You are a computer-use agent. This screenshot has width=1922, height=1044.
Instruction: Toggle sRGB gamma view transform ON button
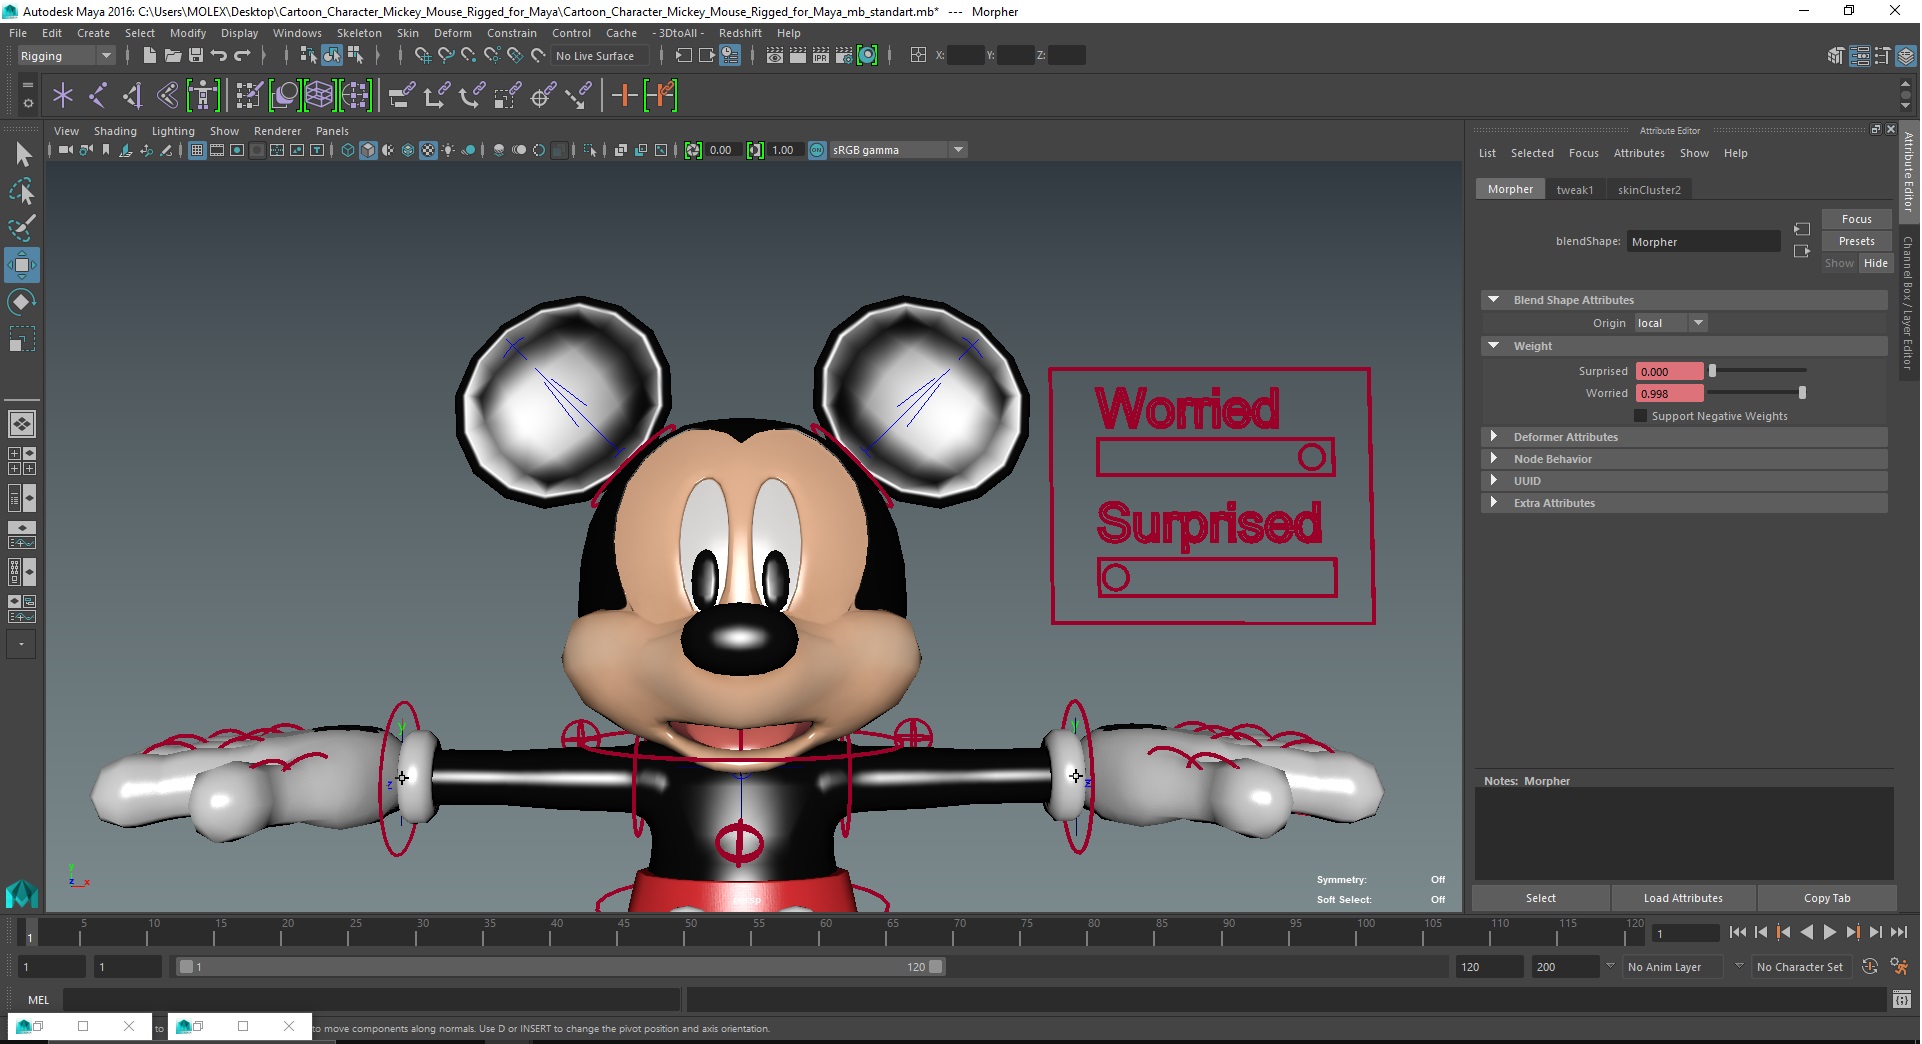[817, 150]
